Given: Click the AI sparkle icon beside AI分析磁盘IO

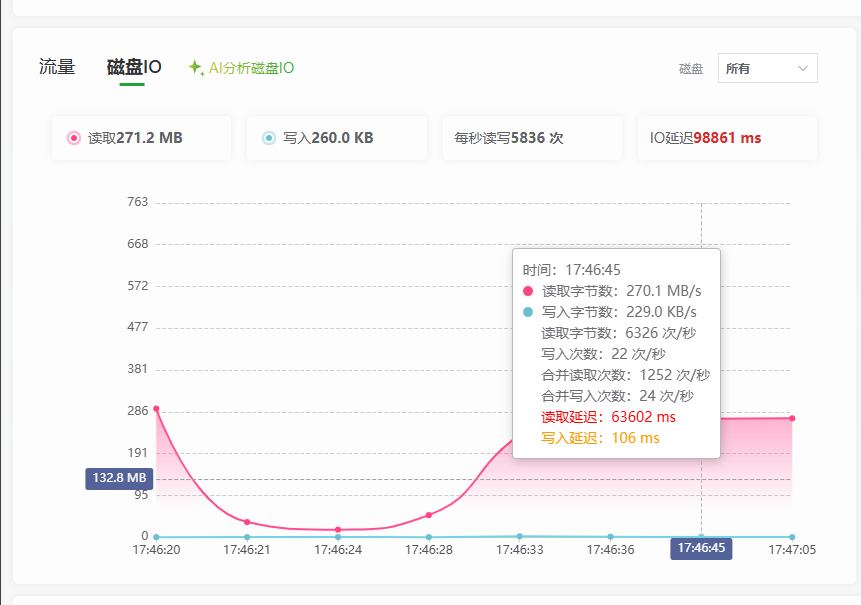Looking at the screenshot, I should pos(196,68).
